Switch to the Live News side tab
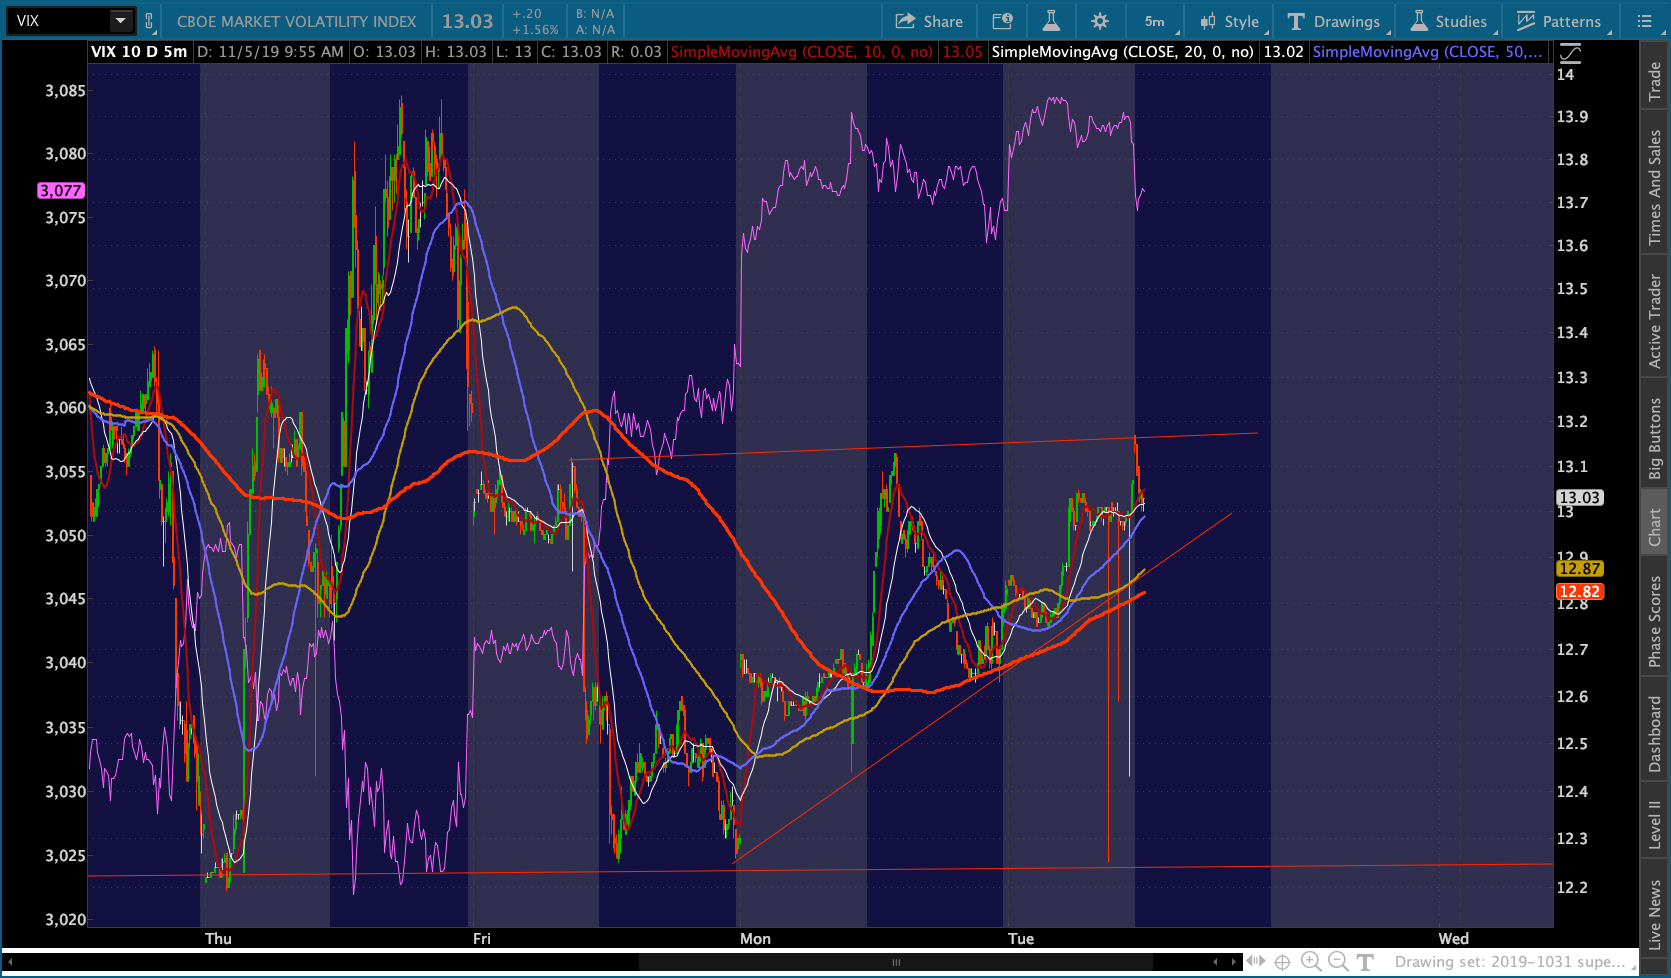The height and width of the screenshot is (978, 1671). [x=1655, y=915]
